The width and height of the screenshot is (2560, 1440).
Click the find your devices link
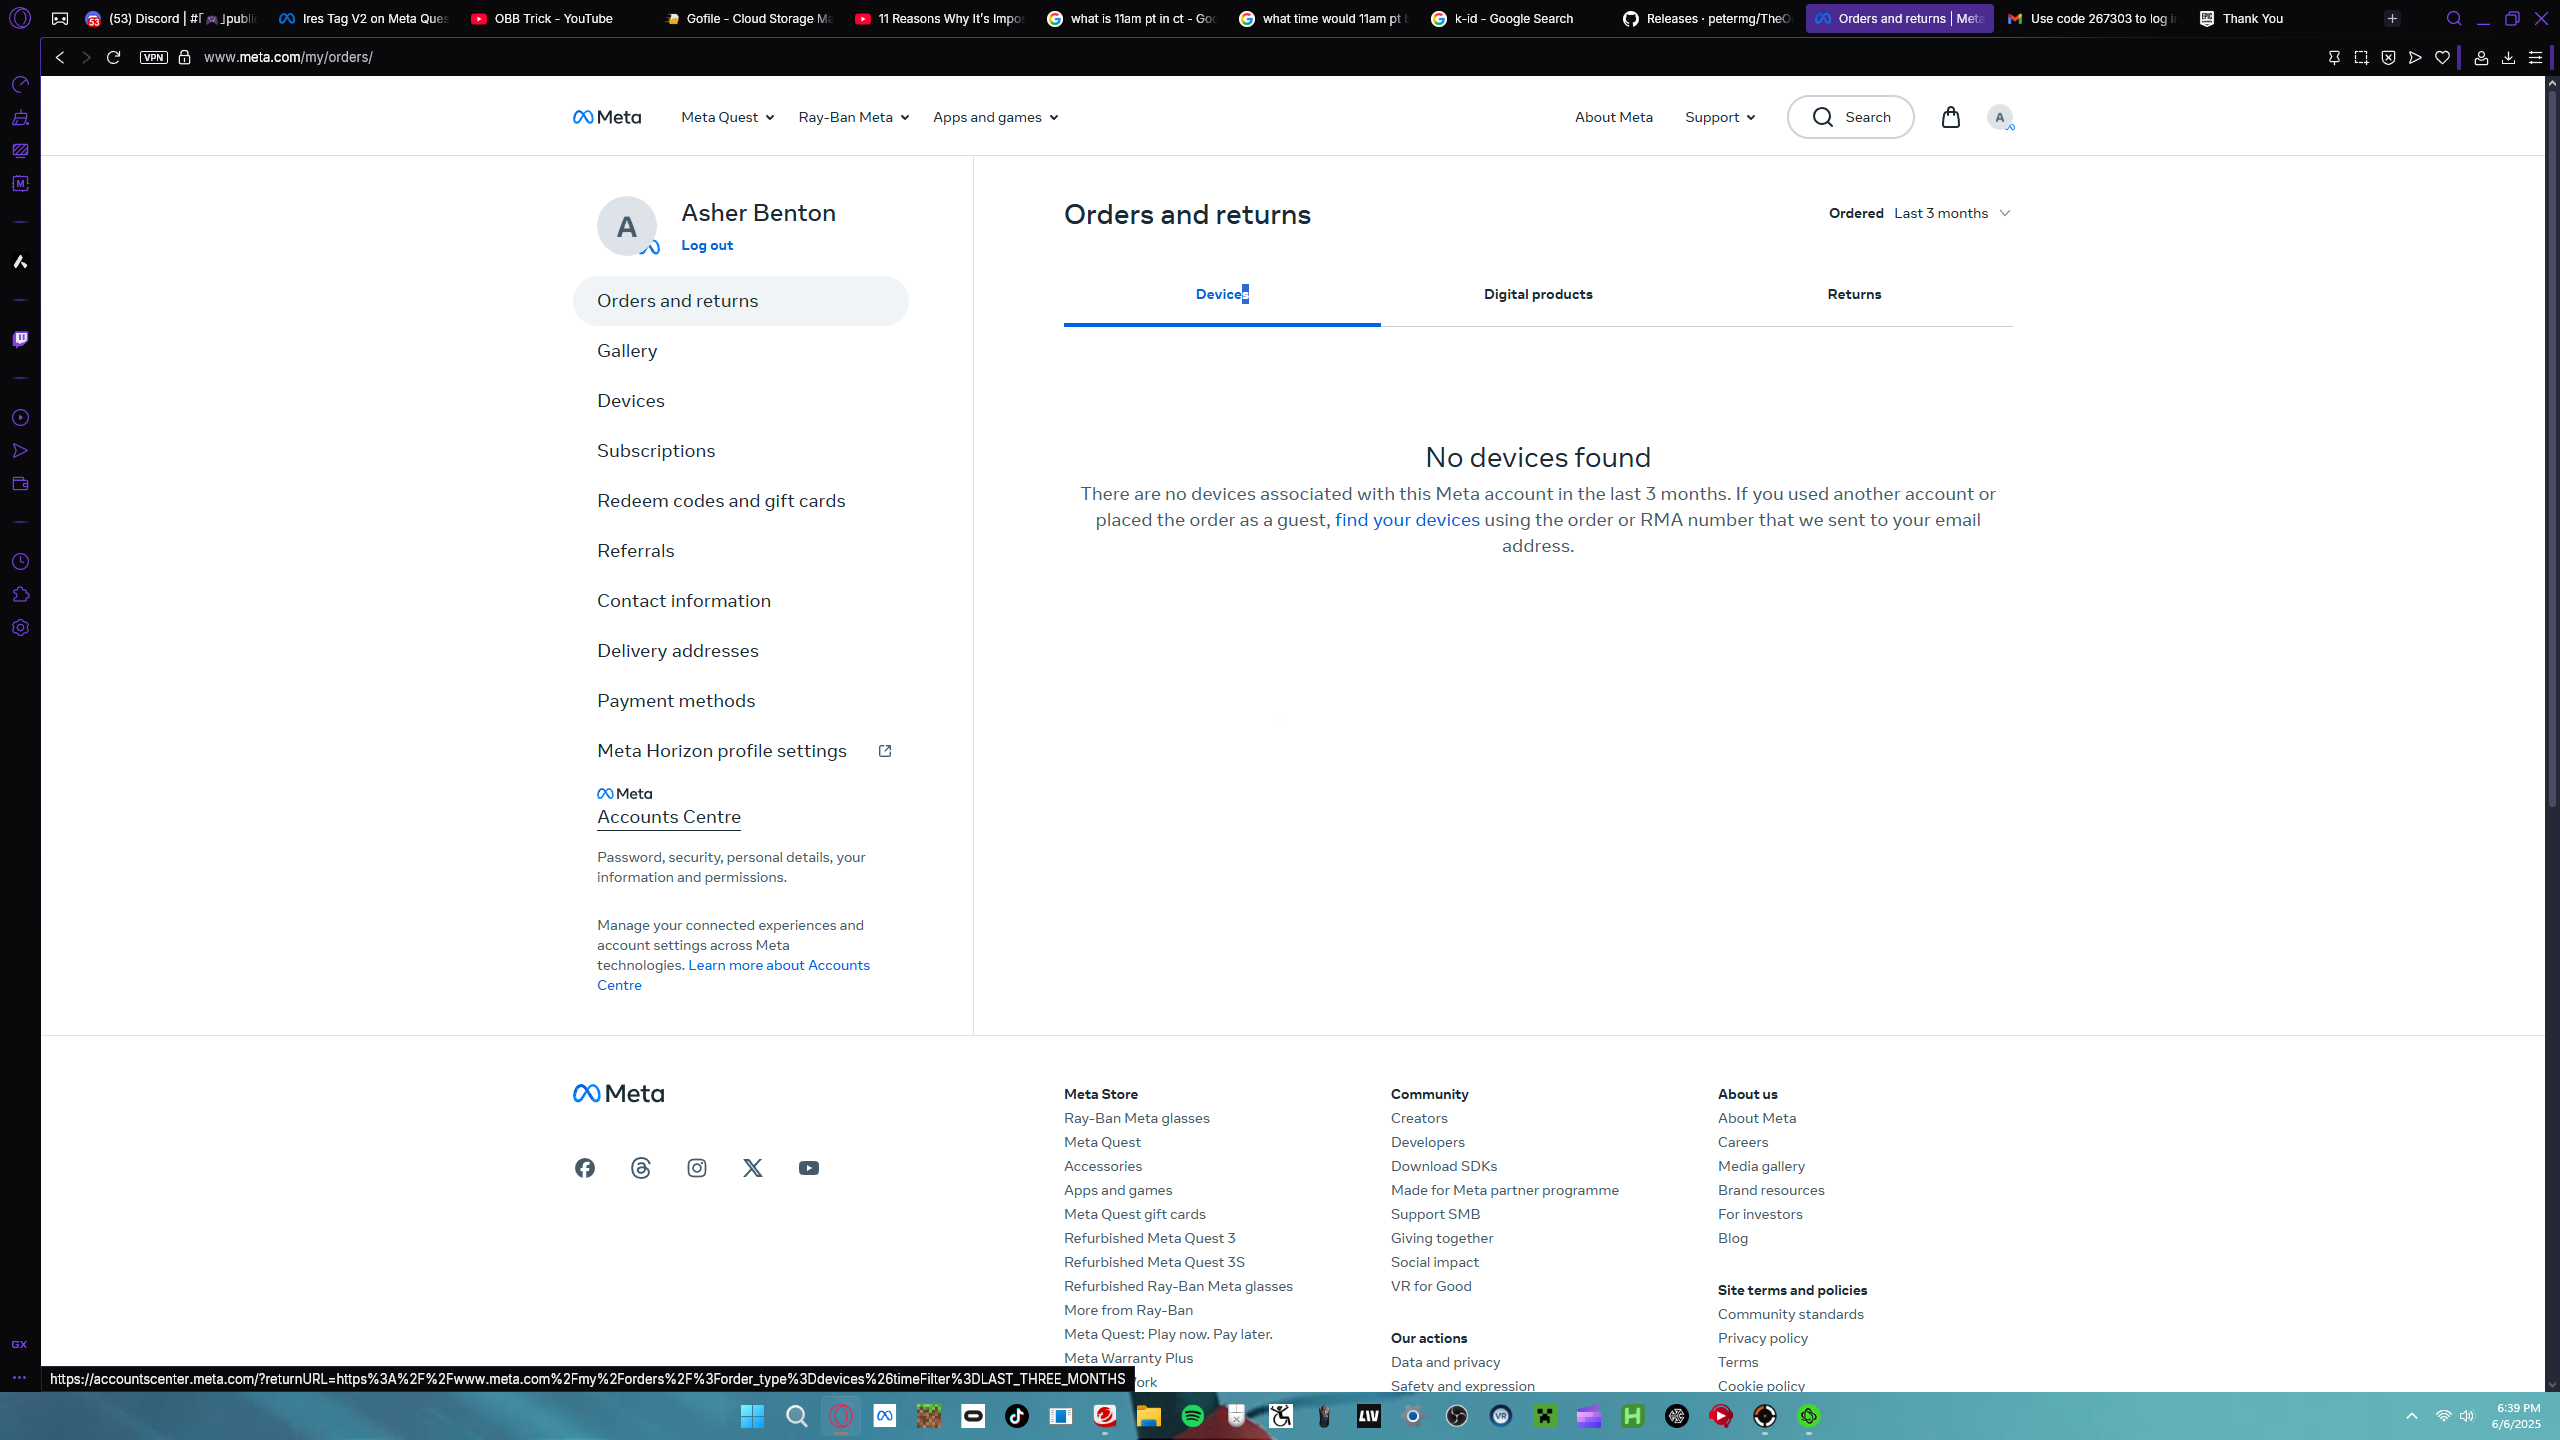point(1407,520)
